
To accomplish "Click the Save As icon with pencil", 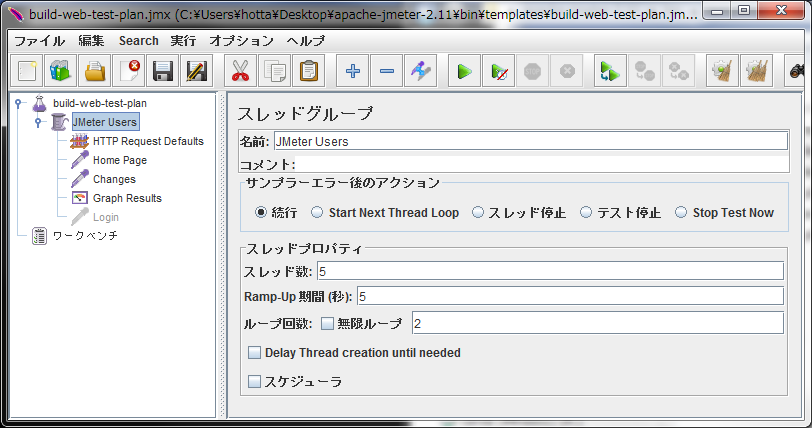I will pos(197,71).
